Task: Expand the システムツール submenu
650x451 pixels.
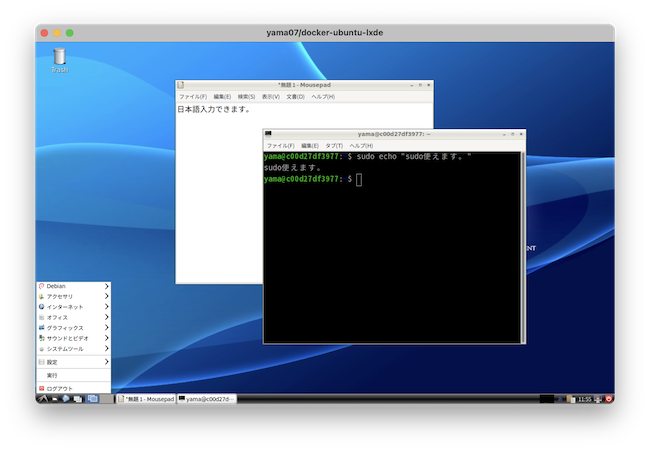Action: pyautogui.click(x=73, y=349)
